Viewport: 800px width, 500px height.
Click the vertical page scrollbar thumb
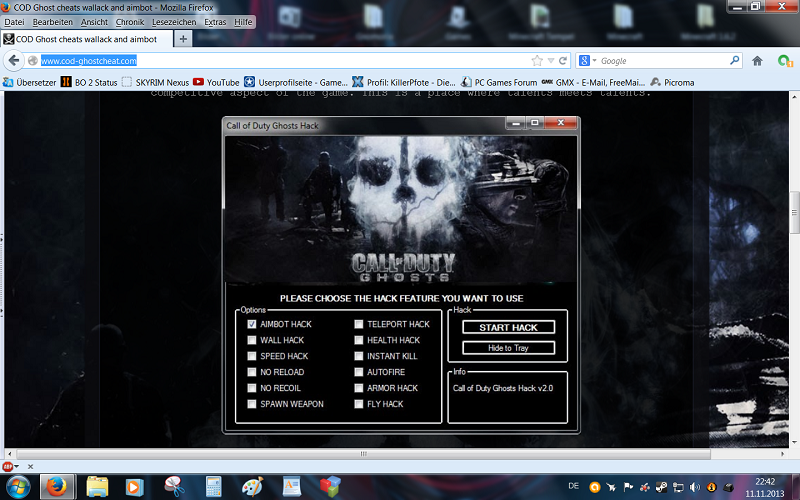tap(794, 212)
